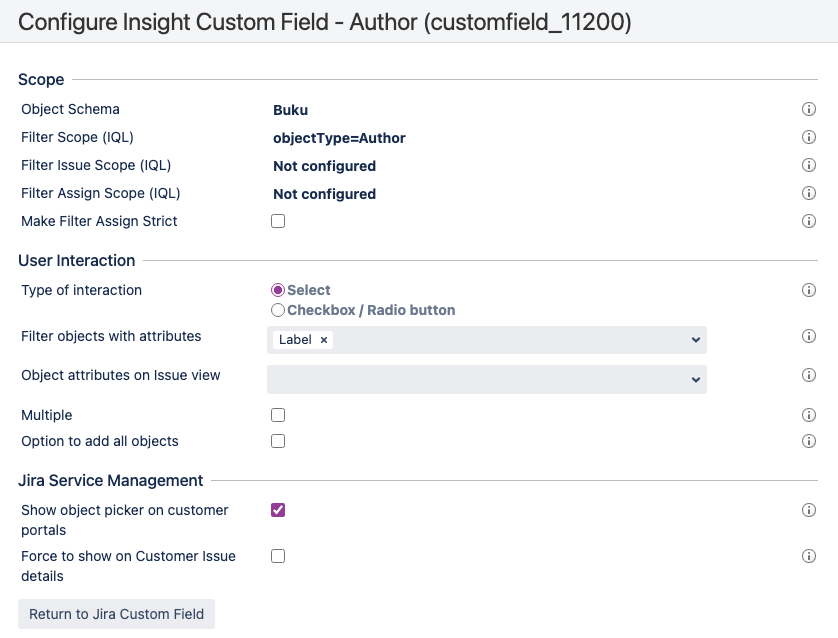Click Return to Jira Custom Field button
This screenshot has width=838, height=638.
pyautogui.click(x=116, y=614)
